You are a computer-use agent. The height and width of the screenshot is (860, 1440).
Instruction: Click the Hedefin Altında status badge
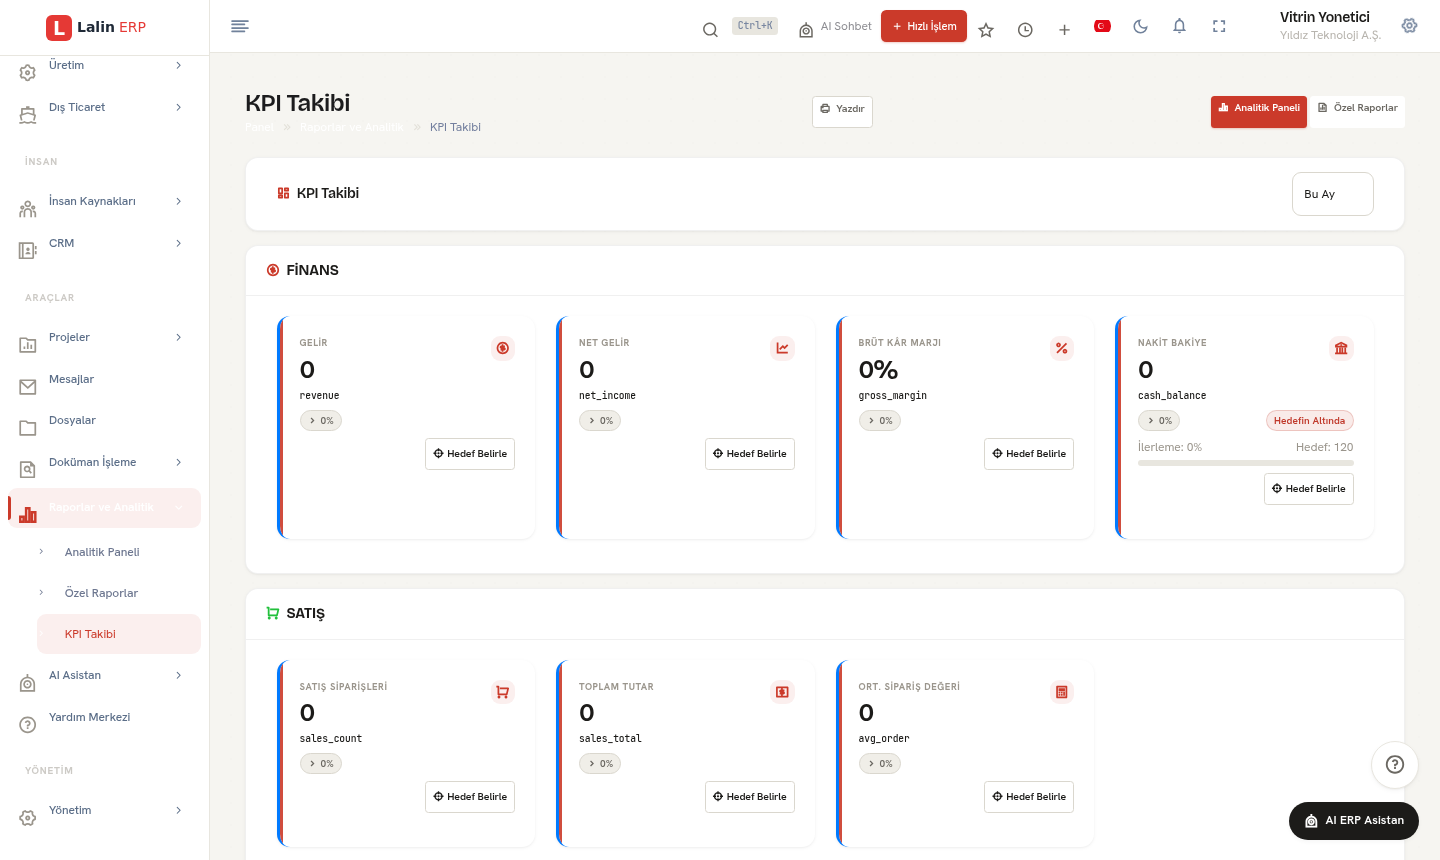(1310, 421)
